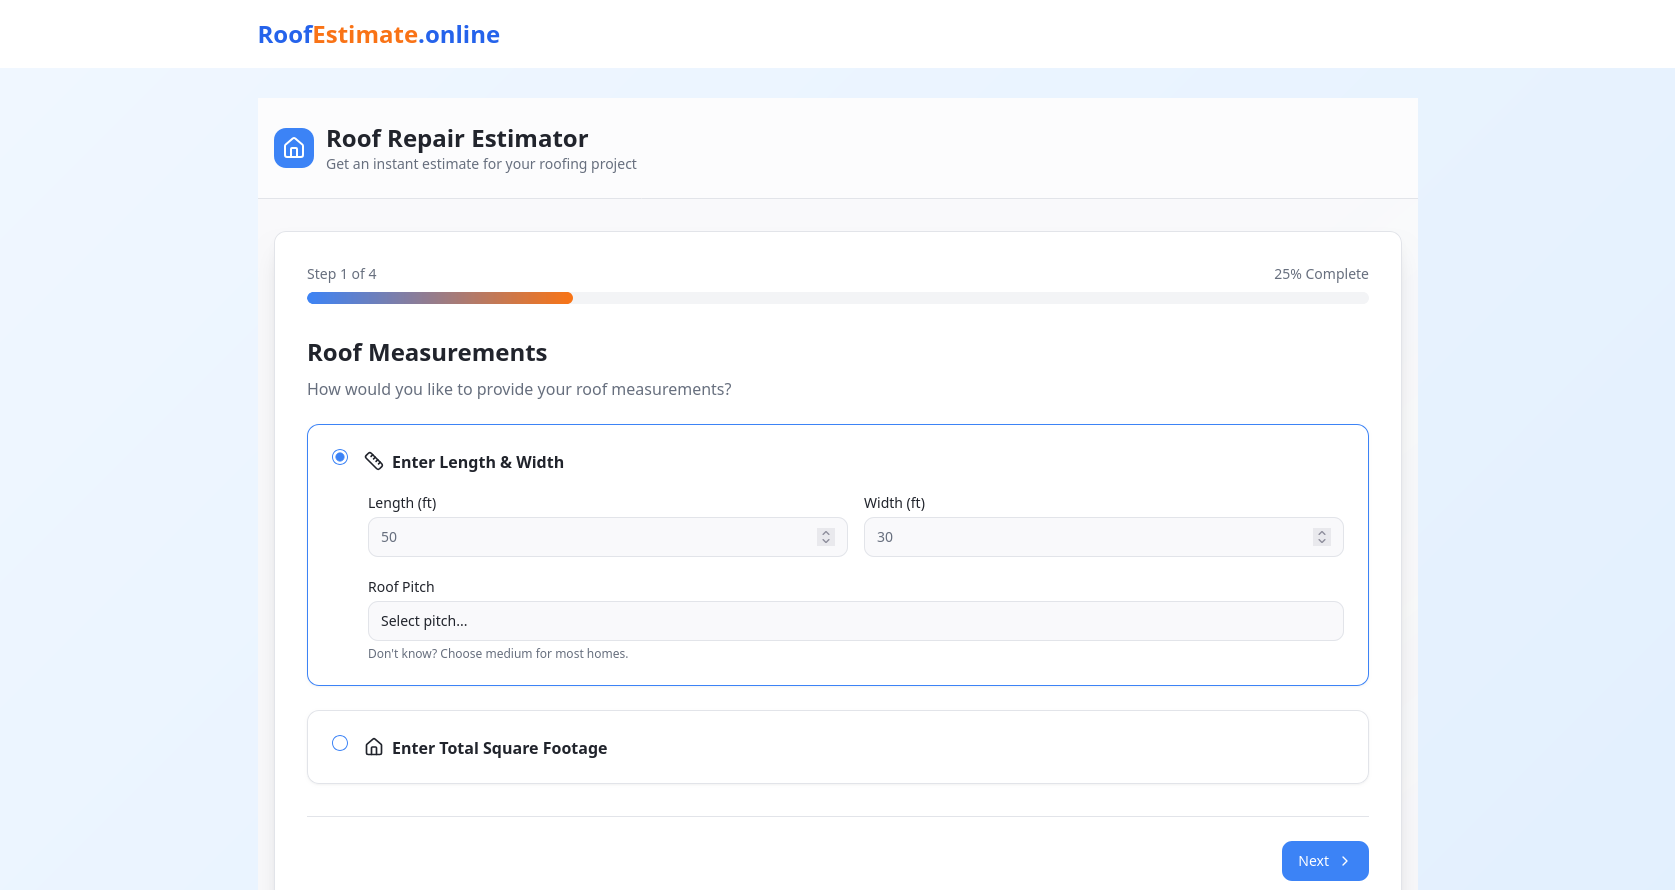Click the blue home icon beside Roof Repair Estimator
This screenshot has height=890, width=1675.
click(x=294, y=148)
